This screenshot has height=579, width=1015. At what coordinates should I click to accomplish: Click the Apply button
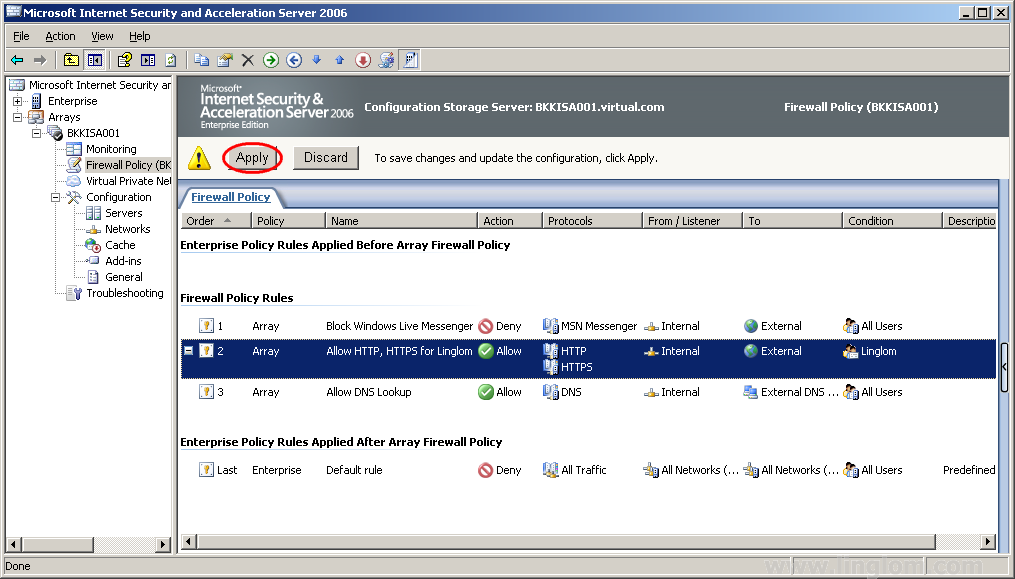coord(252,157)
